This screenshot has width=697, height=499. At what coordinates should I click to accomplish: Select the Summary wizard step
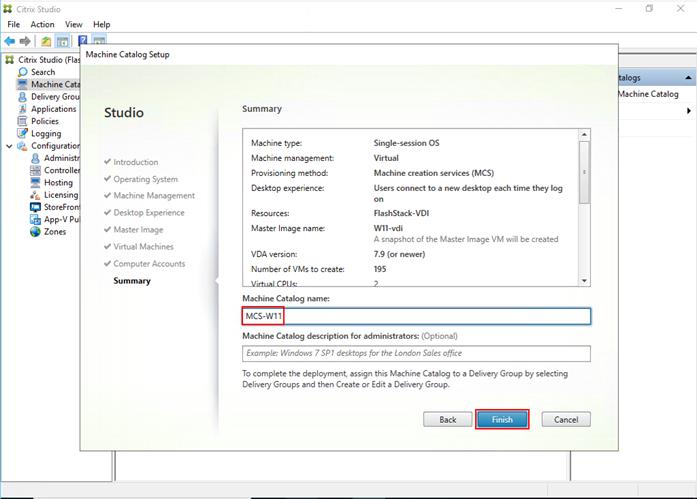point(132,281)
